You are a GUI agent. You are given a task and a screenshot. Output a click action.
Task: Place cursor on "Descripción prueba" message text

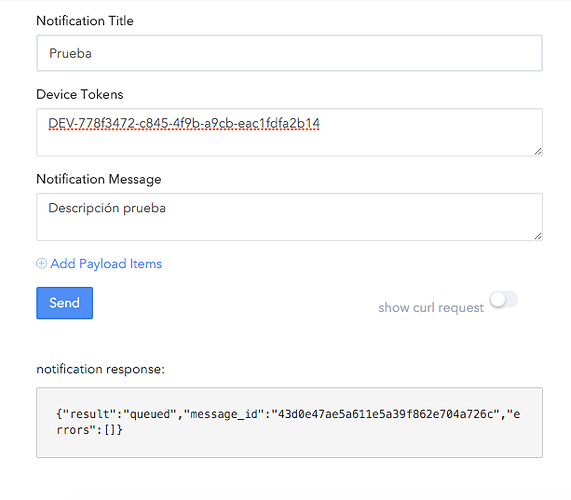[107, 208]
